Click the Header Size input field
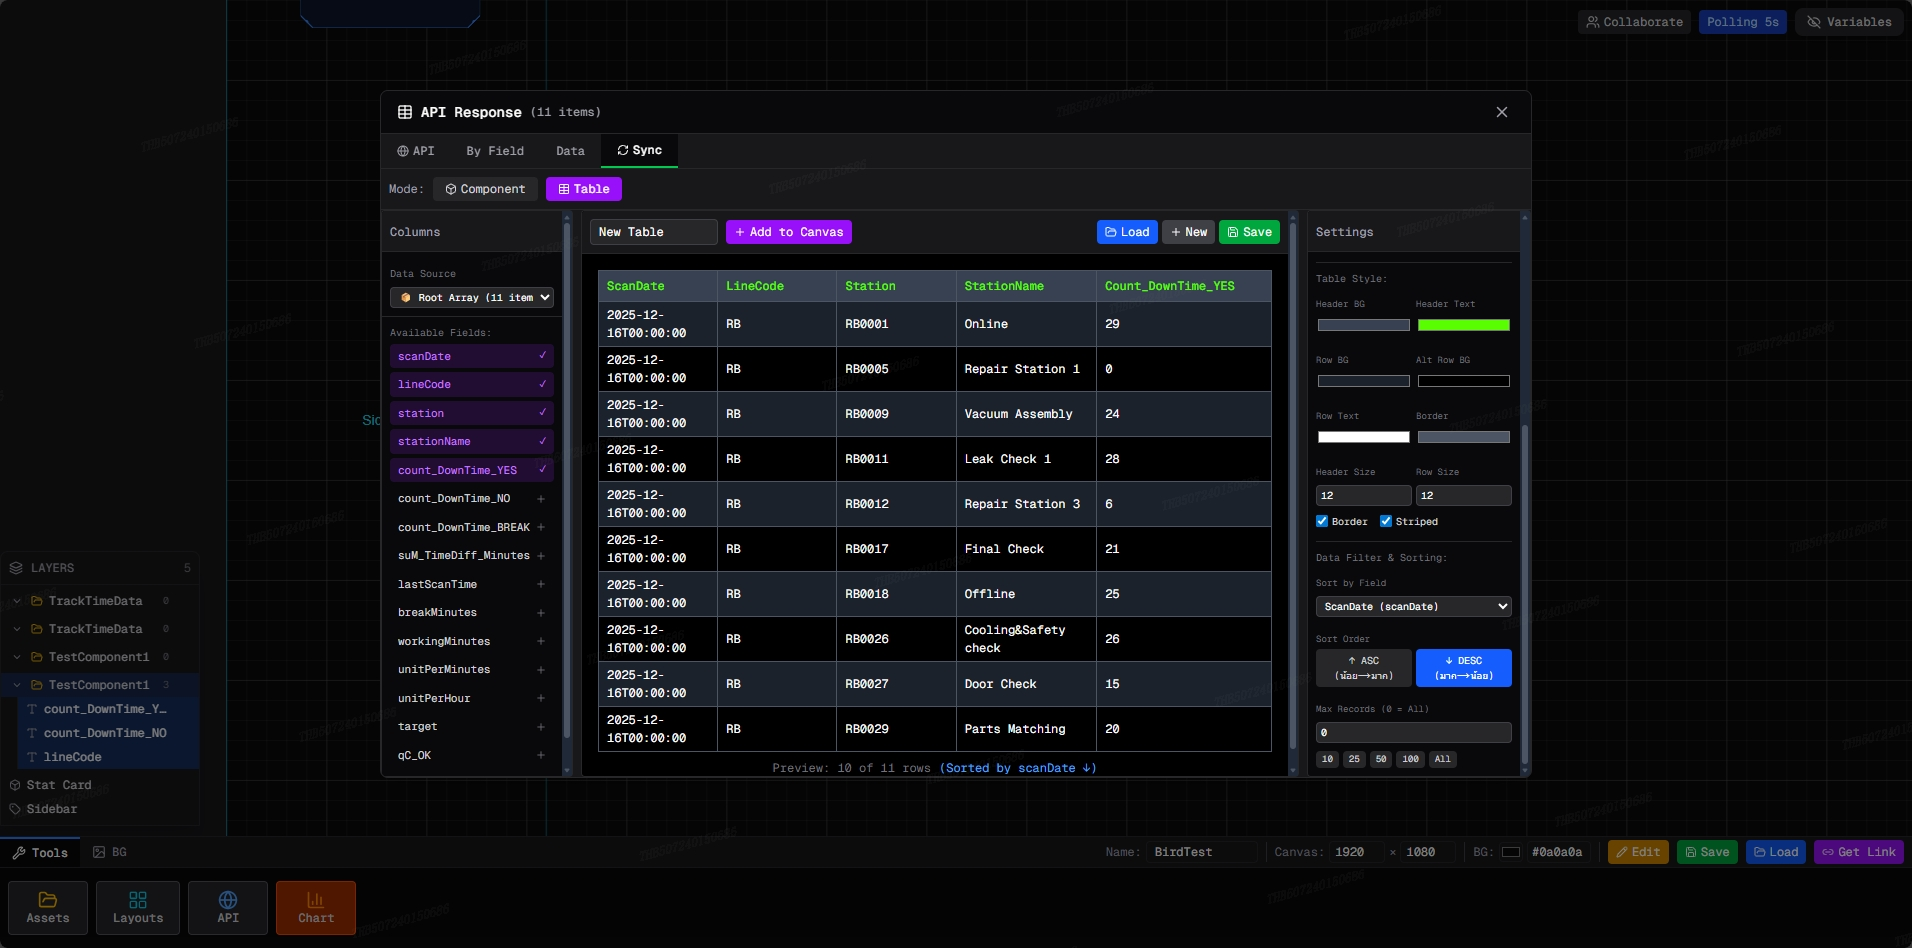Viewport: 1912px width, 948px height. pos(1364,495)
